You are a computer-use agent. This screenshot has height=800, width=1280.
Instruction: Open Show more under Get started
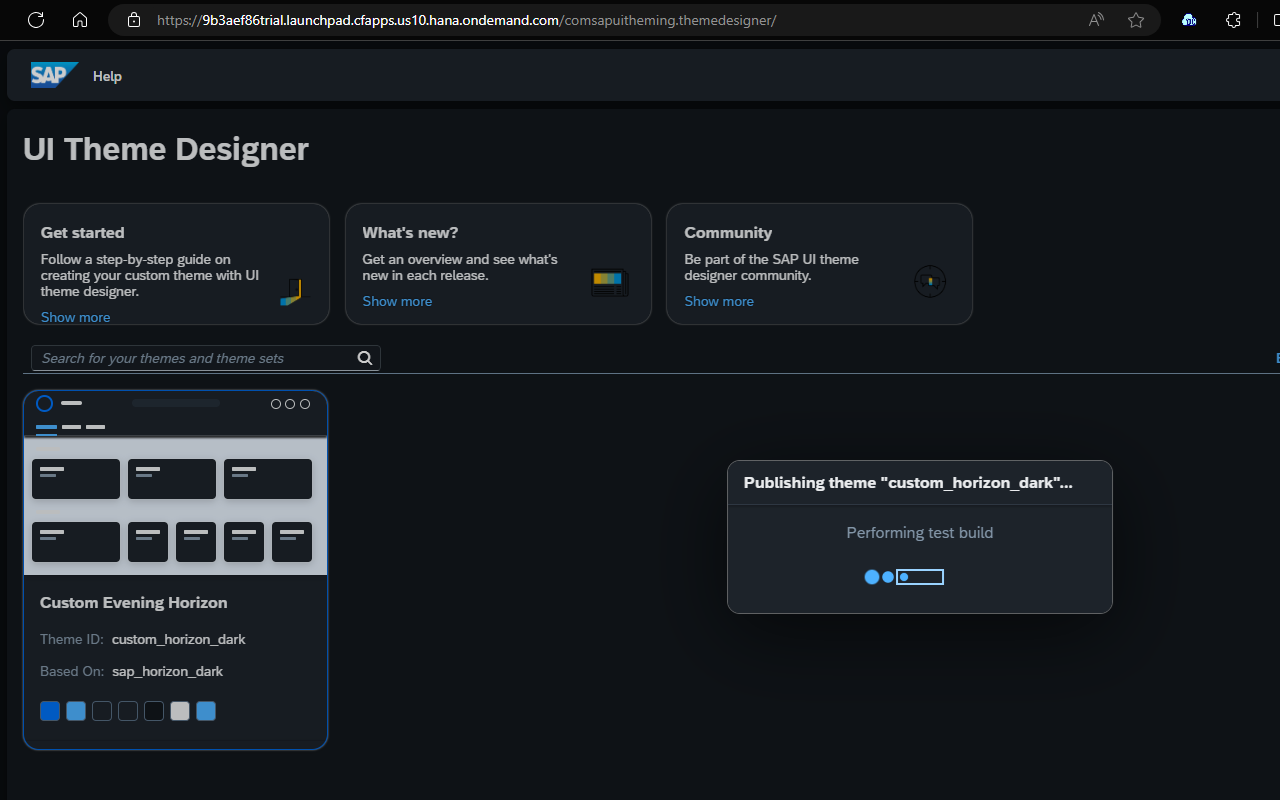click(76, 317)
